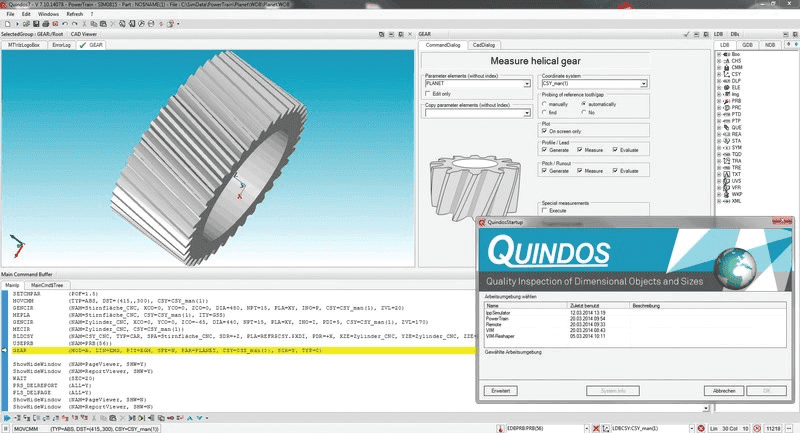Viewport: 800px width, 433px height.
Task: Select PowerTrain row in Arbeitsumgebung list
Action: click(x=635, y=319)
